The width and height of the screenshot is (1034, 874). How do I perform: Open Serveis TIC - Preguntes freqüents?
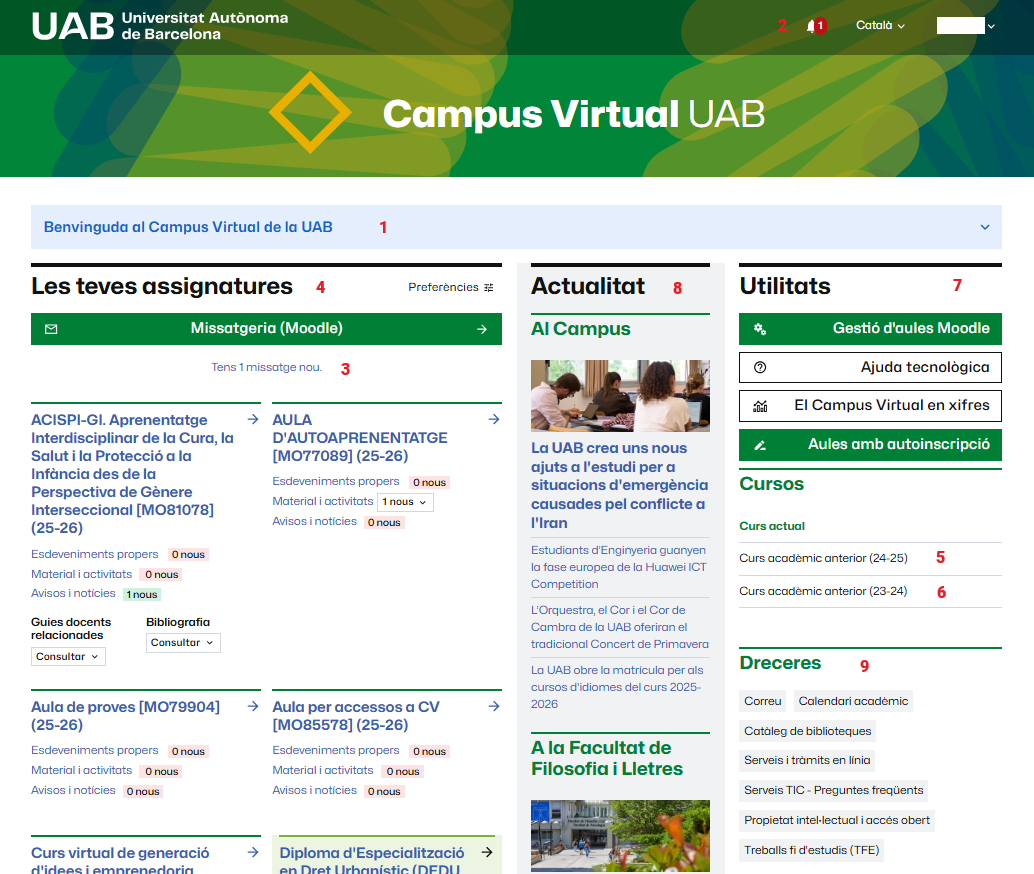pos(834,790)
